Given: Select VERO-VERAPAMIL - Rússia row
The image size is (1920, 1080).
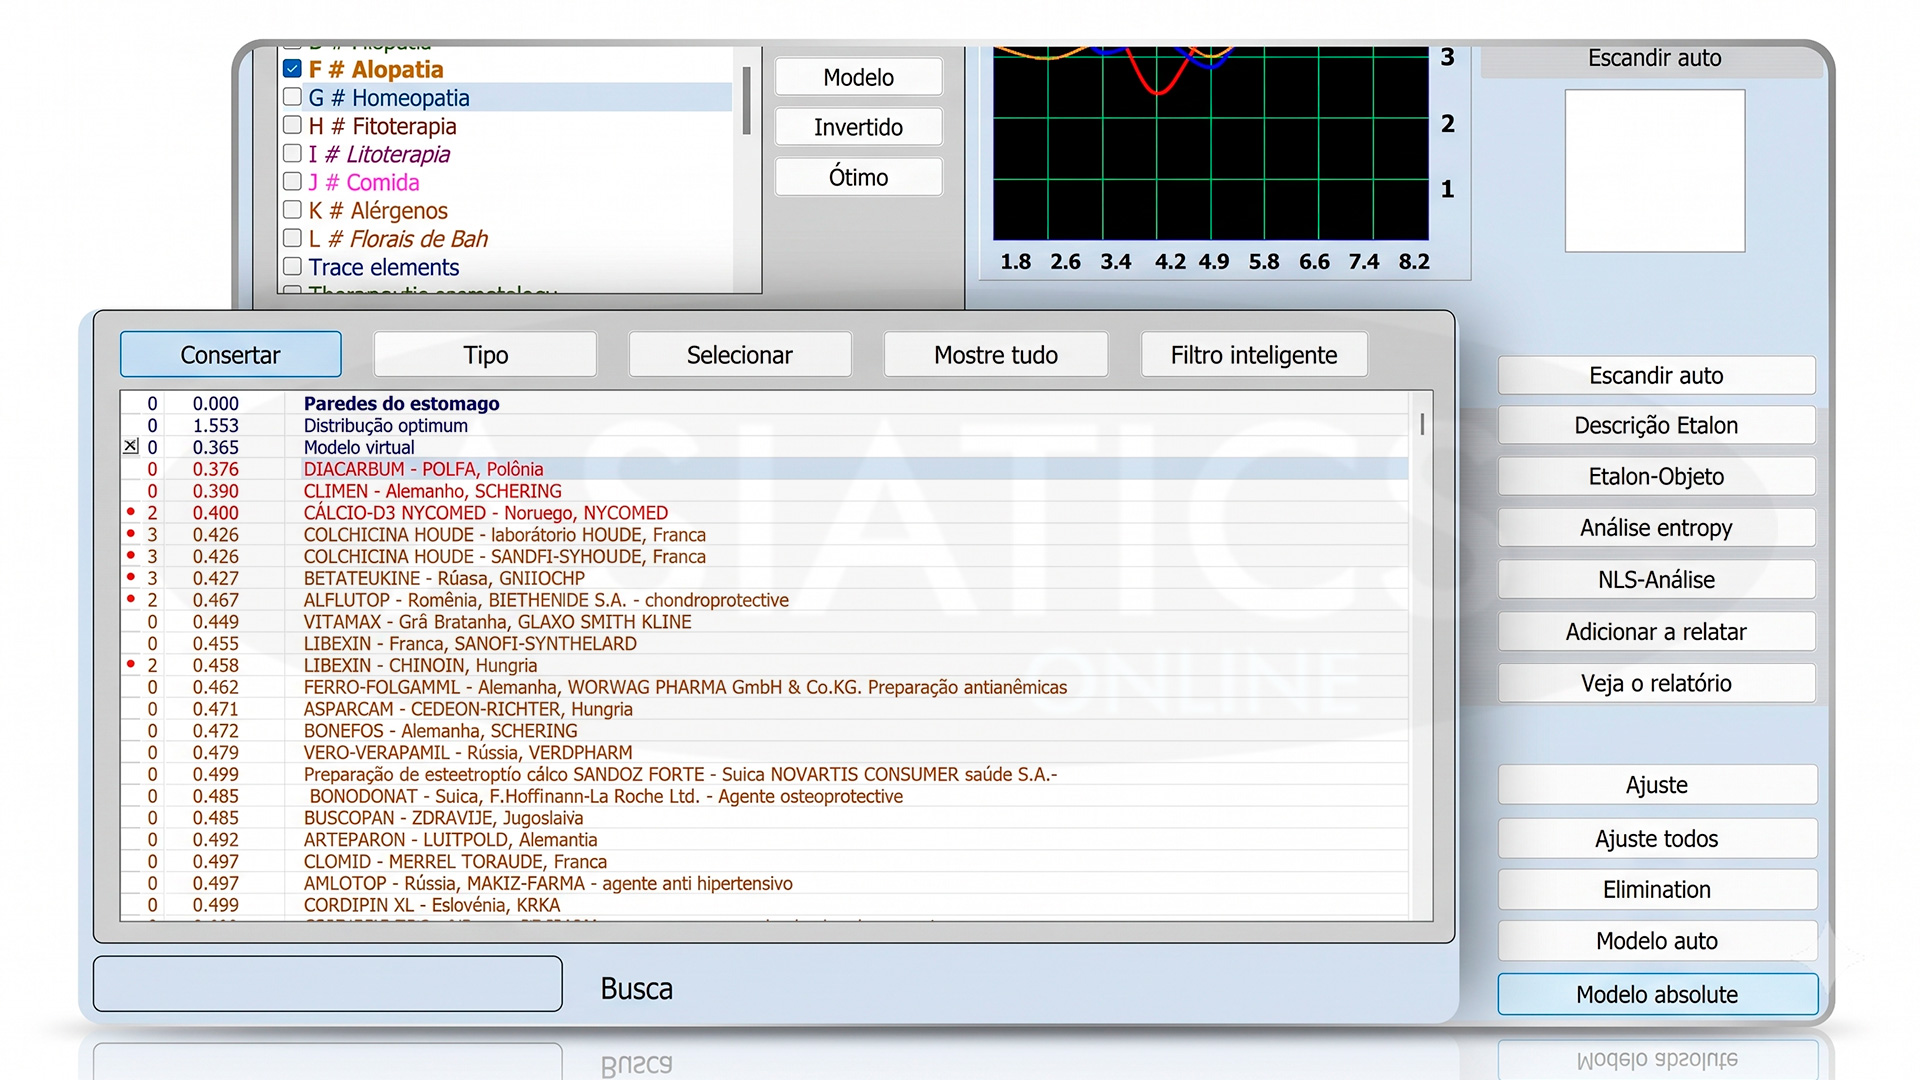Looking at the screenshot, I should (765, 753).
